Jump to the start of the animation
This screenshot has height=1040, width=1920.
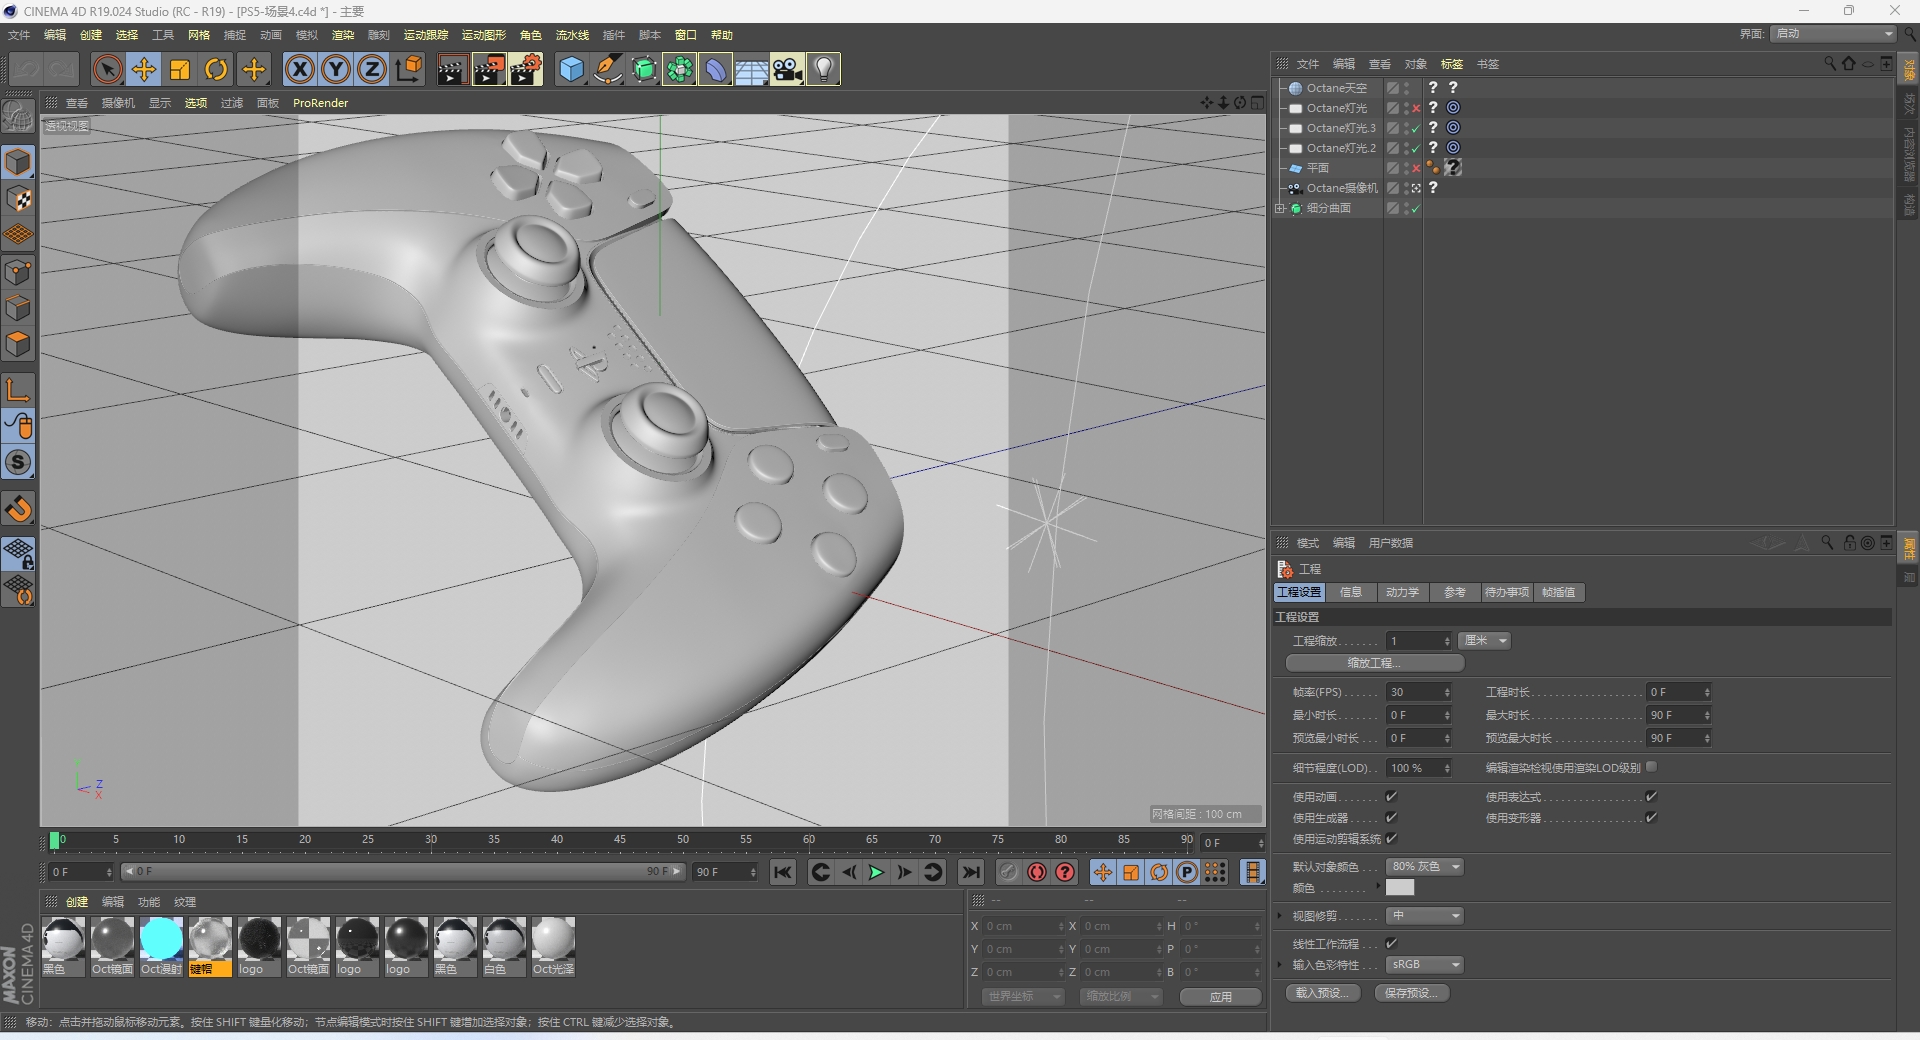coord(783,872)
